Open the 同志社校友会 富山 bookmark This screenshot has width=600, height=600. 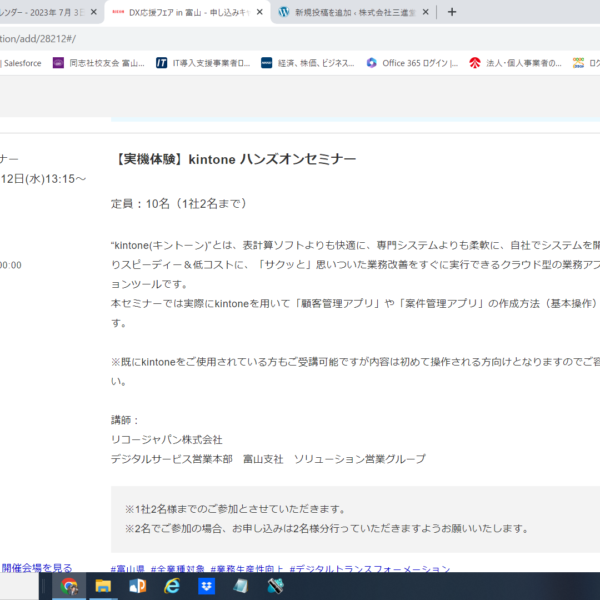[x=99, y=63]
